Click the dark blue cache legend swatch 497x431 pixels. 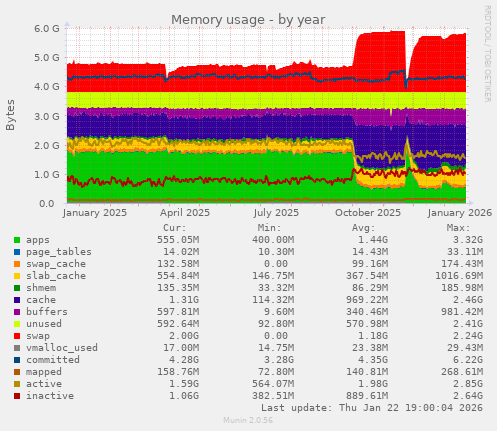[17, 300]
